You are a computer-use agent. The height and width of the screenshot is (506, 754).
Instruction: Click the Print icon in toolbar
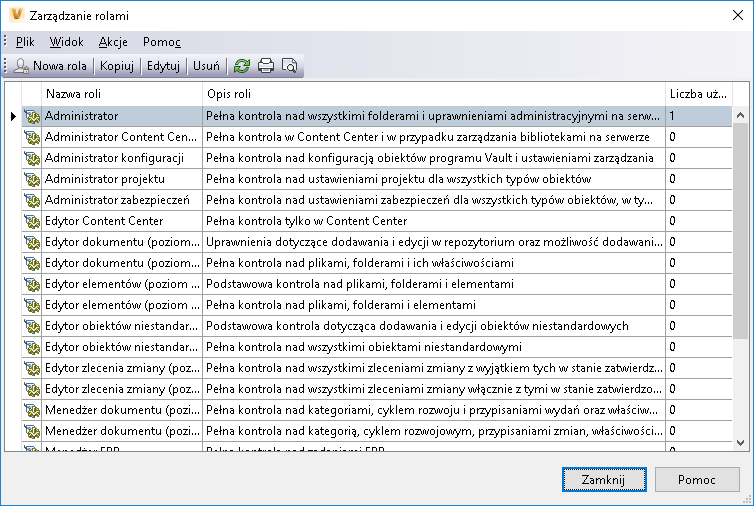coord(265,66)
